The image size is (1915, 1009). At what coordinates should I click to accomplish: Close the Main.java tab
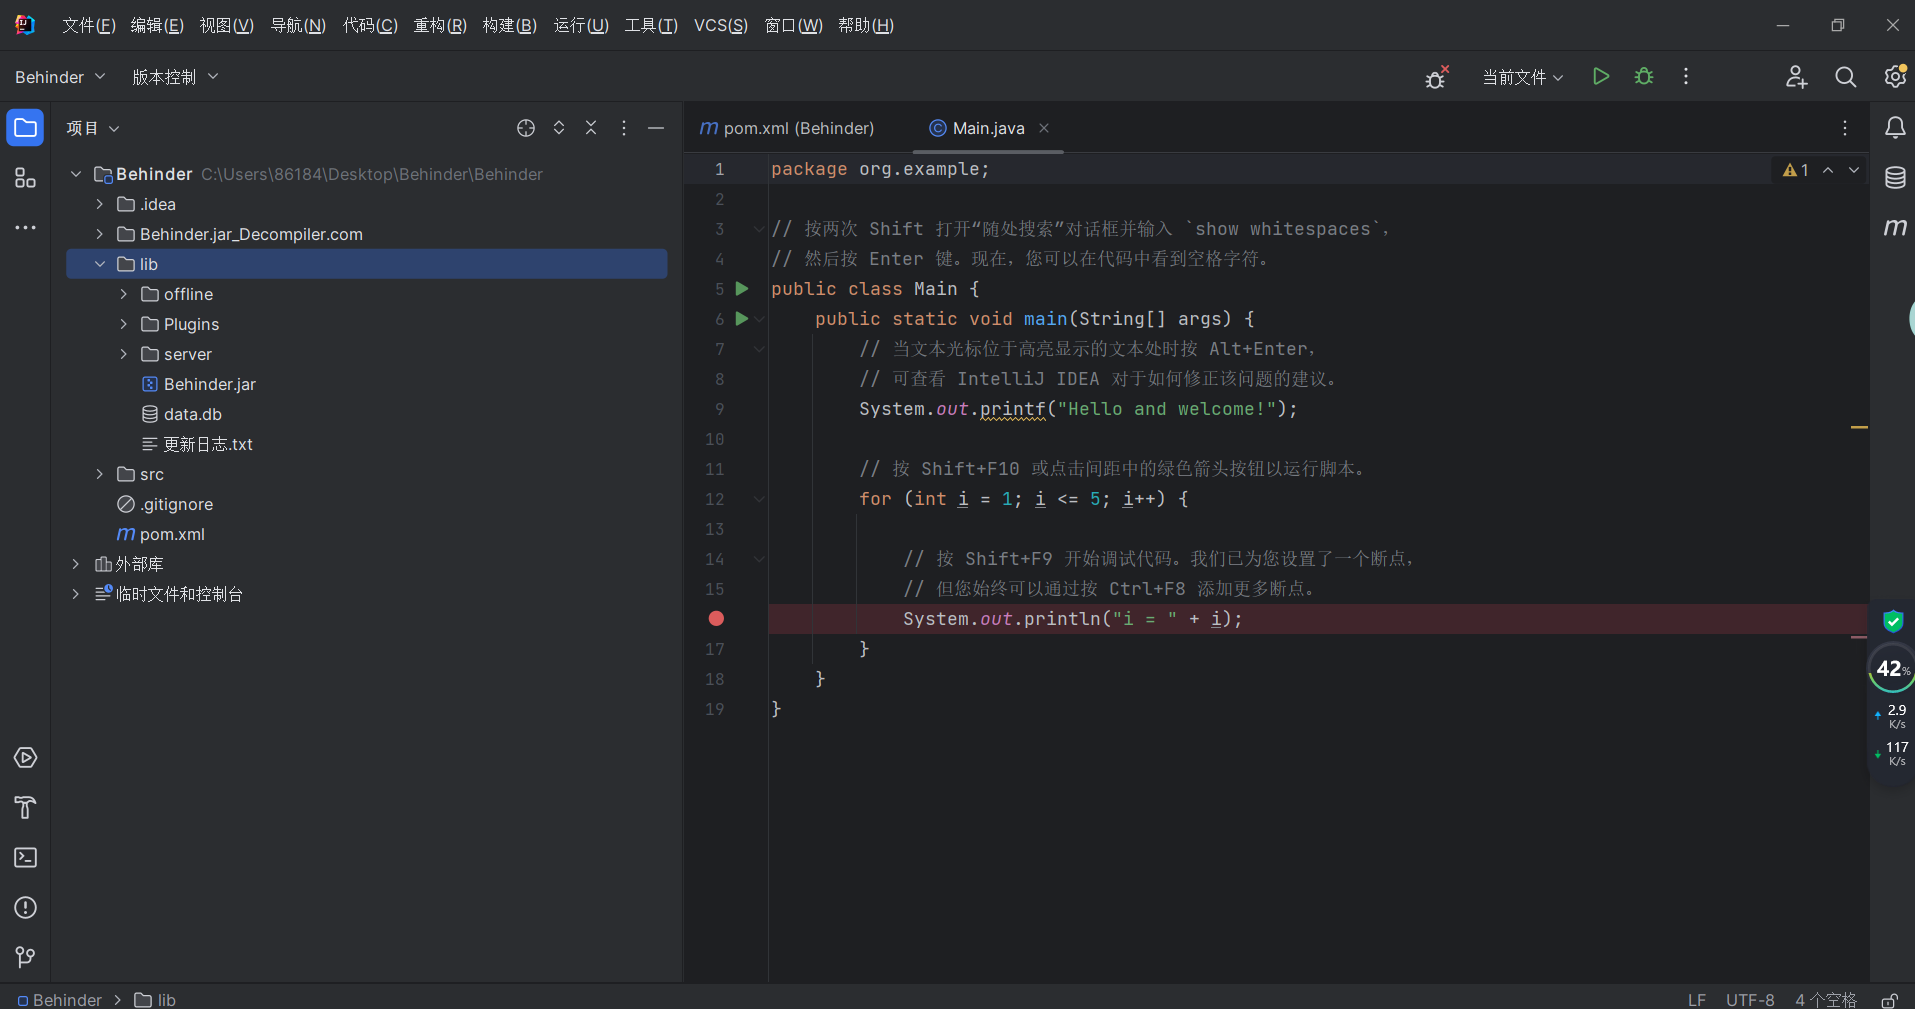(1044, 128)
